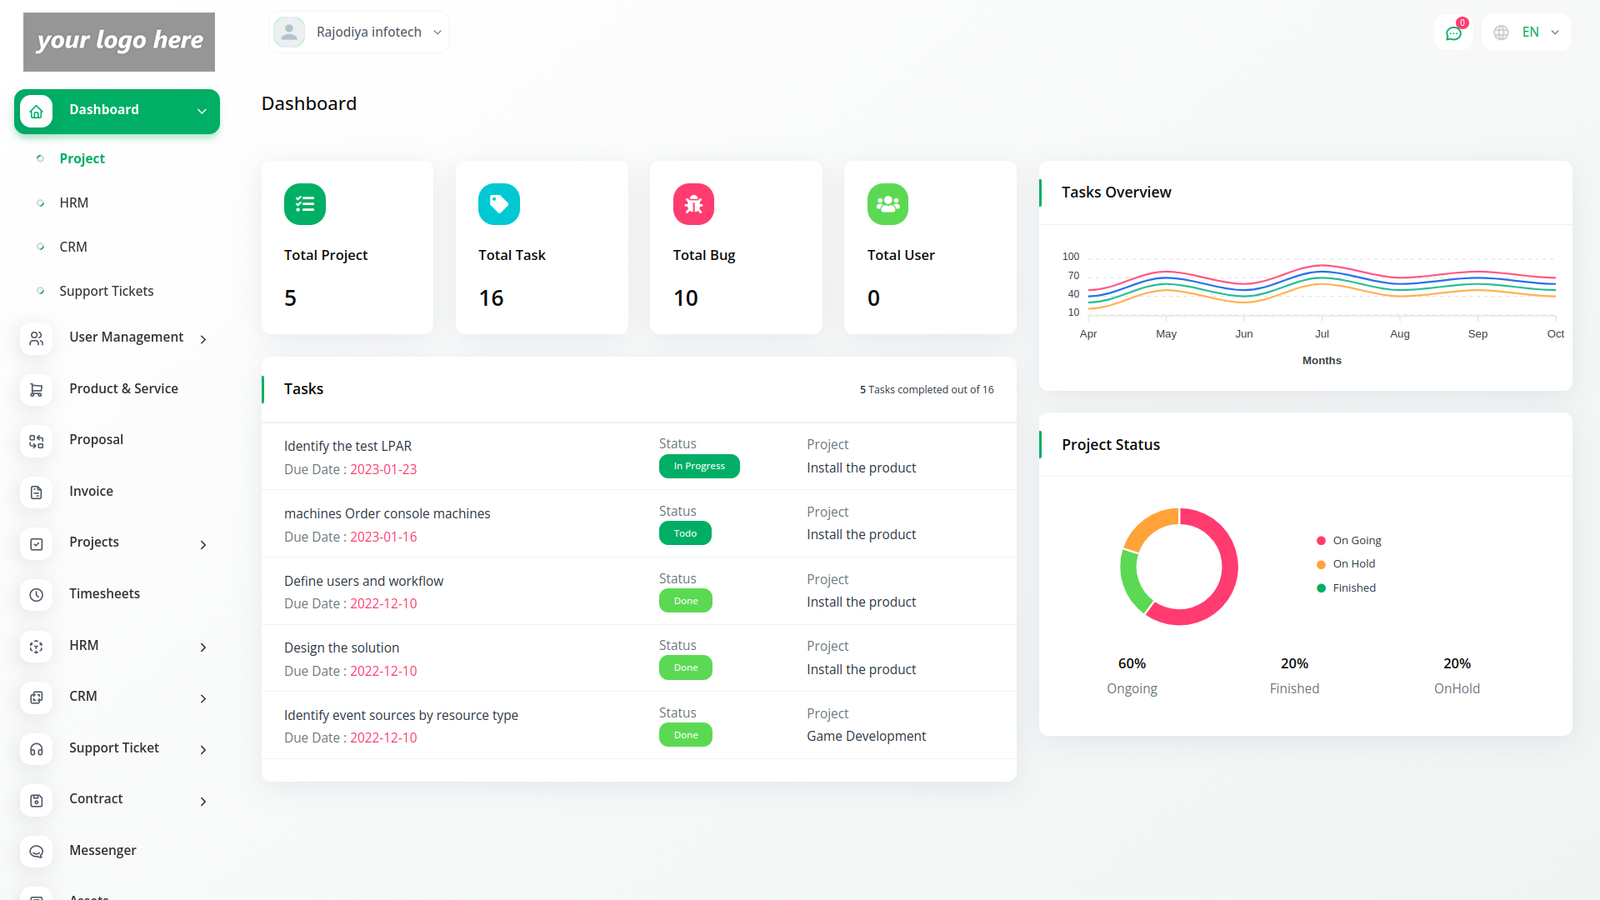
Task: Select HRM under the Dashboard submenu
Action: coord(74,203)
